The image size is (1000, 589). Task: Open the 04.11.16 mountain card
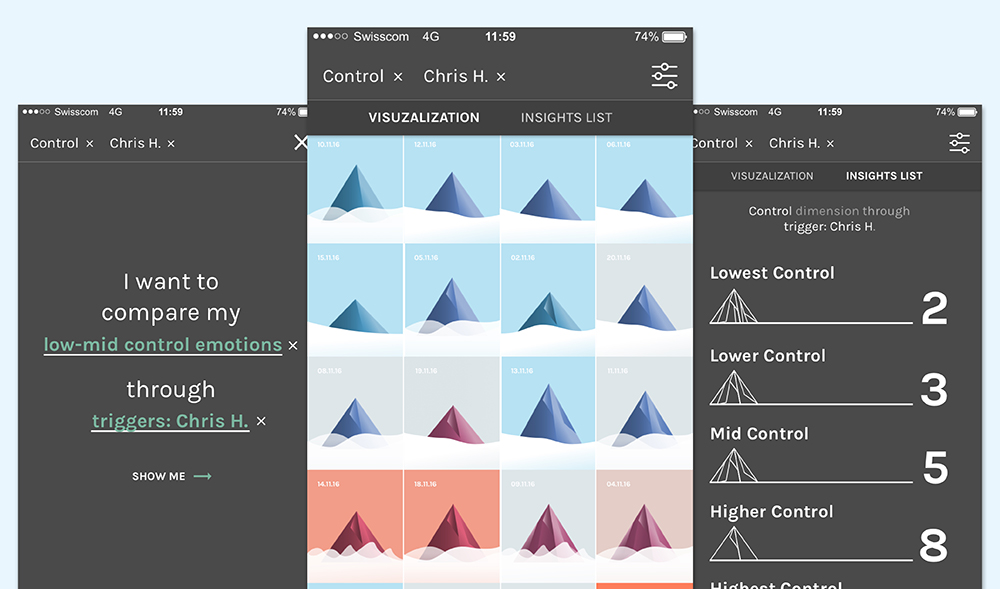coord(645,526)
